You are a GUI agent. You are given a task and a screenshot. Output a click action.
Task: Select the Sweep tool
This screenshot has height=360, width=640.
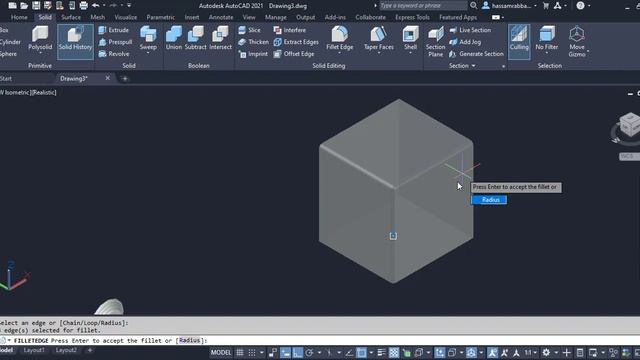[x=148, y=39]
